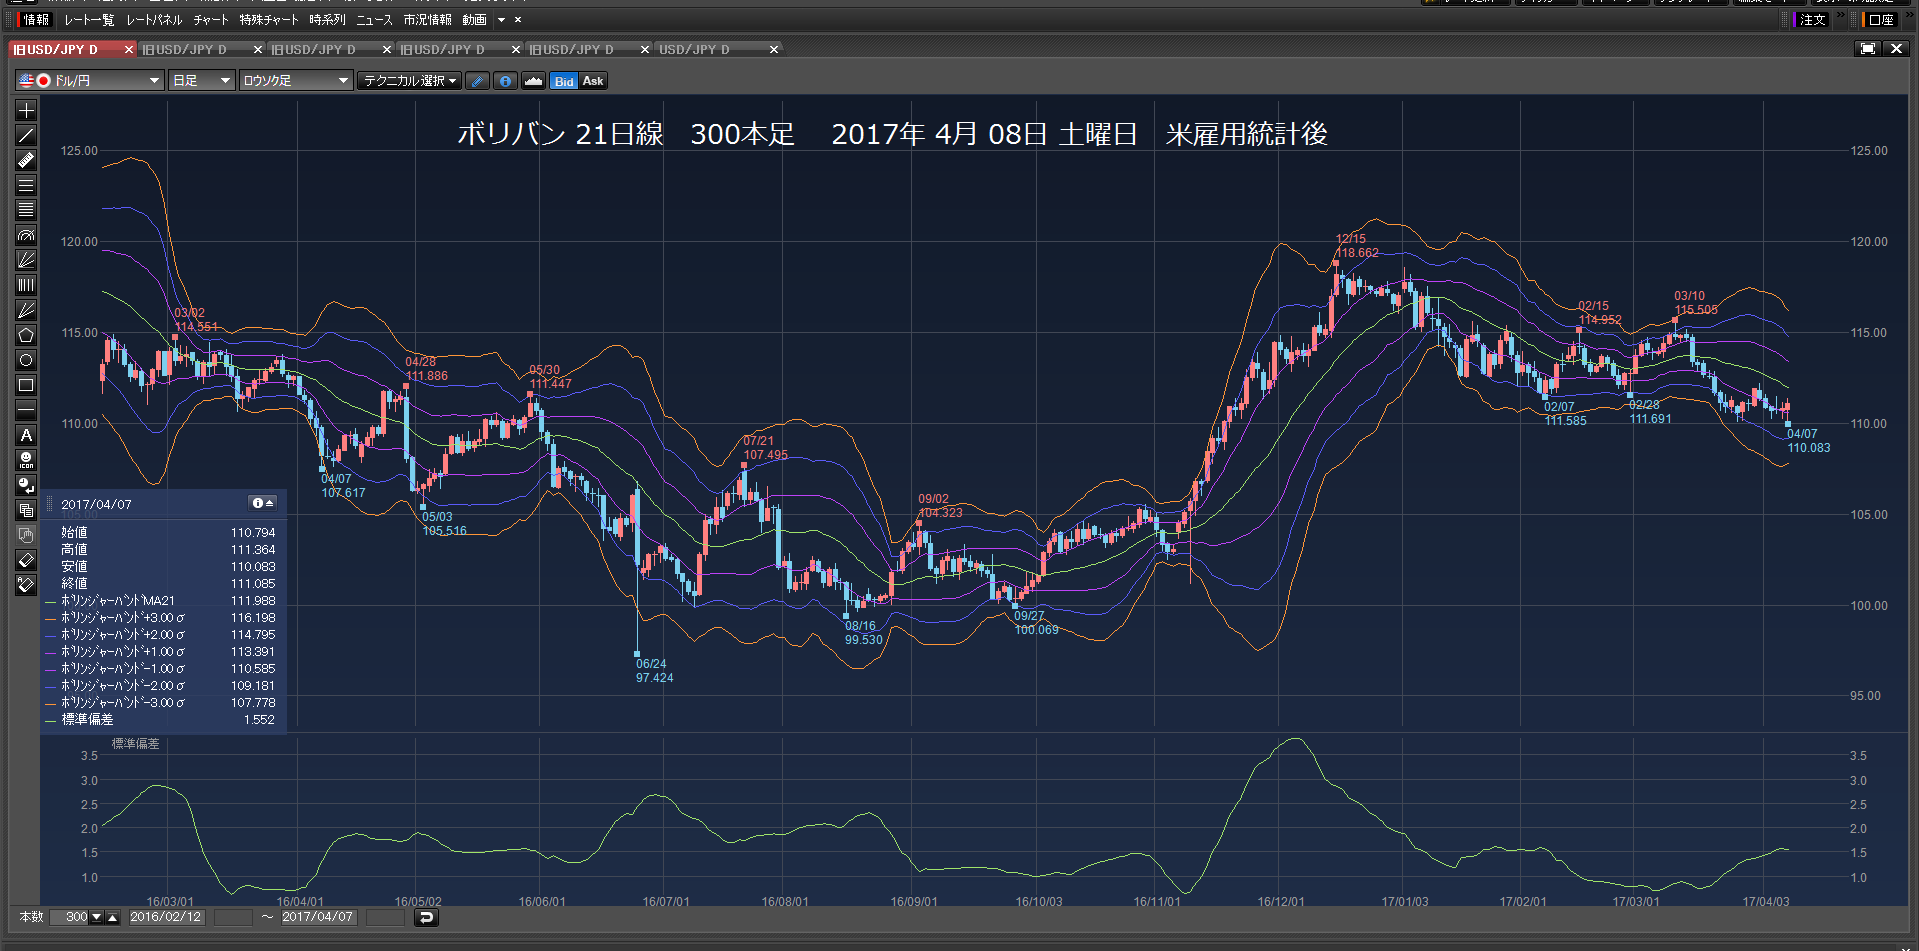Click the 06/24 97.424 low marker

tap(654, 671)
